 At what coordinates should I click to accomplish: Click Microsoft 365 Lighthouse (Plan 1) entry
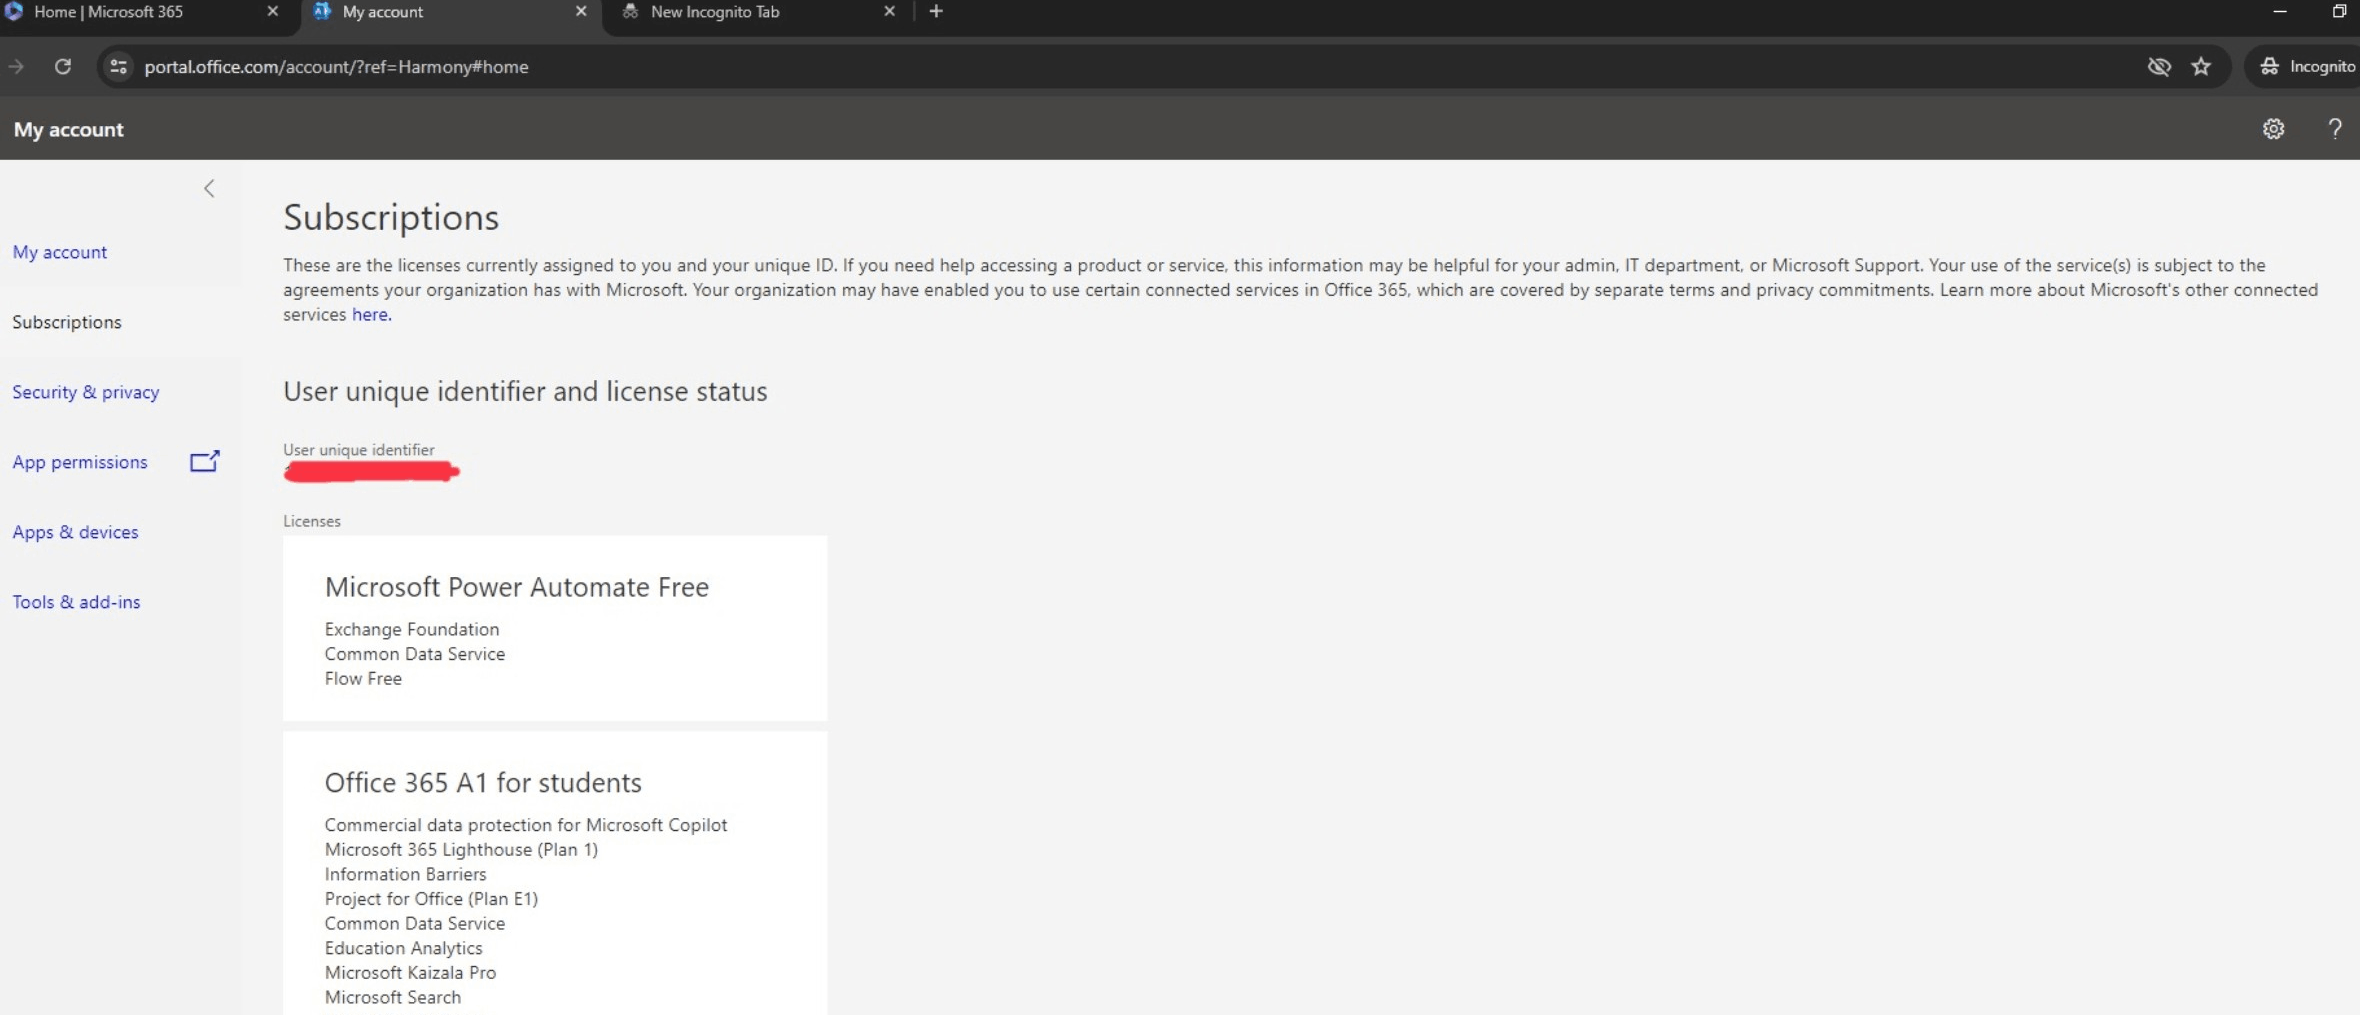point(461,850)
